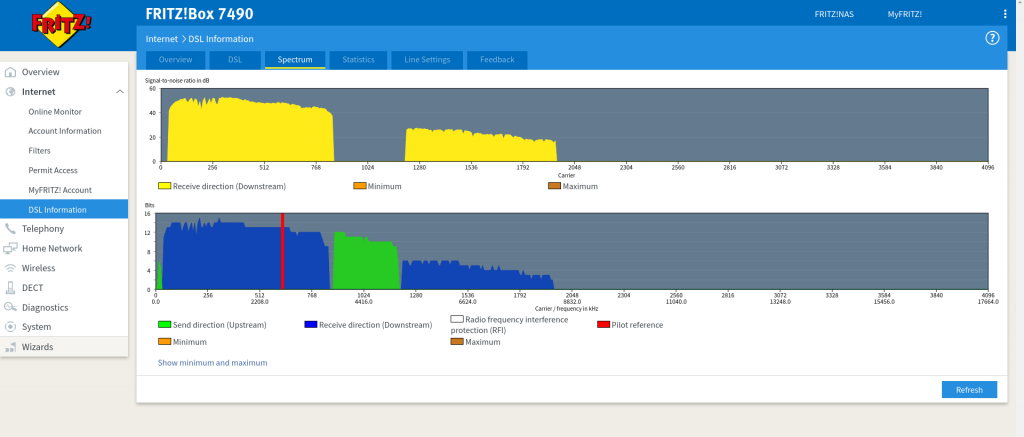Image resolution: width=1024 pixels, height=437 pixels.
Task: Click the Wireless signal icon
Action: pyautogui.click(x=10, y=268)
